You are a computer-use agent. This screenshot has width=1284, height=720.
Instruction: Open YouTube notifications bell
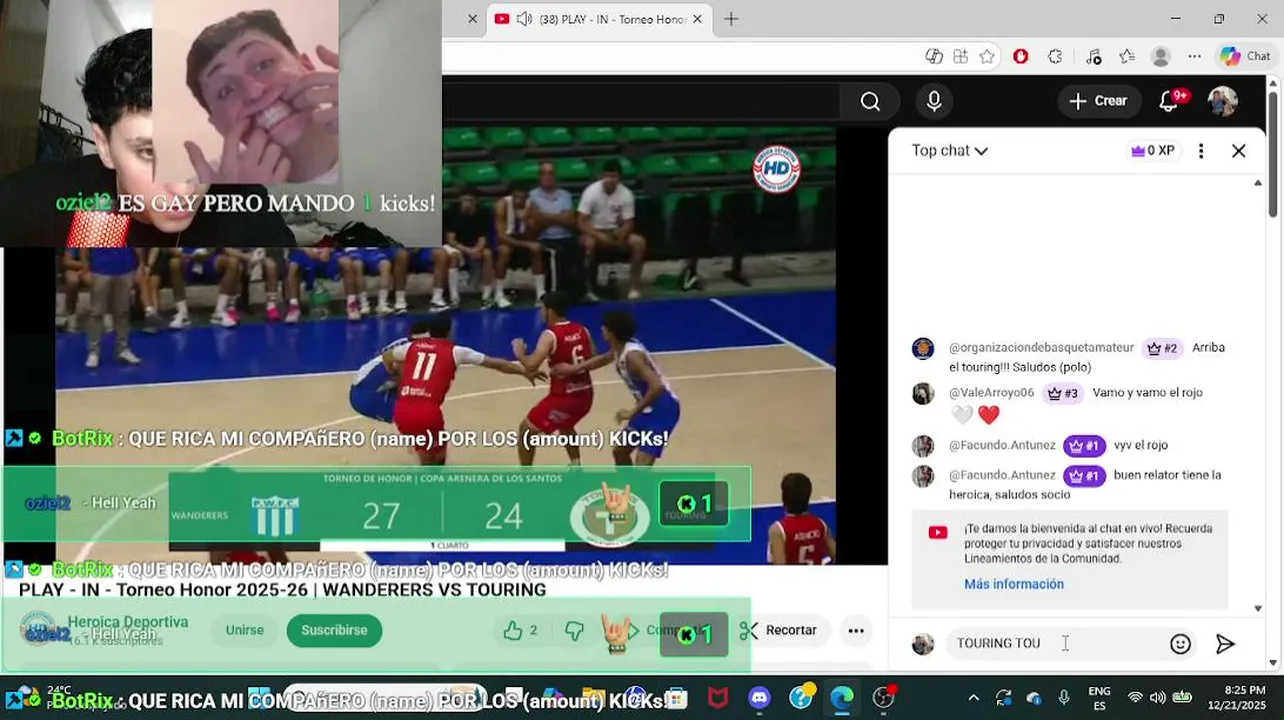coord(1168,101)
